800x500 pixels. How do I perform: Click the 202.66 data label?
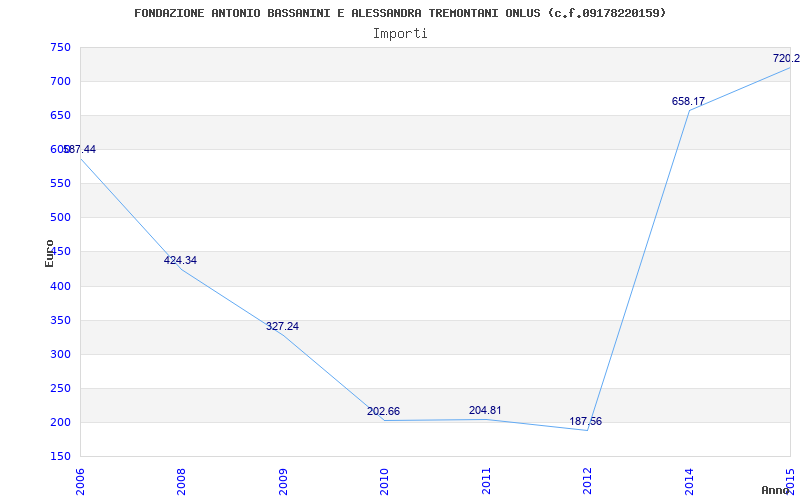point(383,411)
